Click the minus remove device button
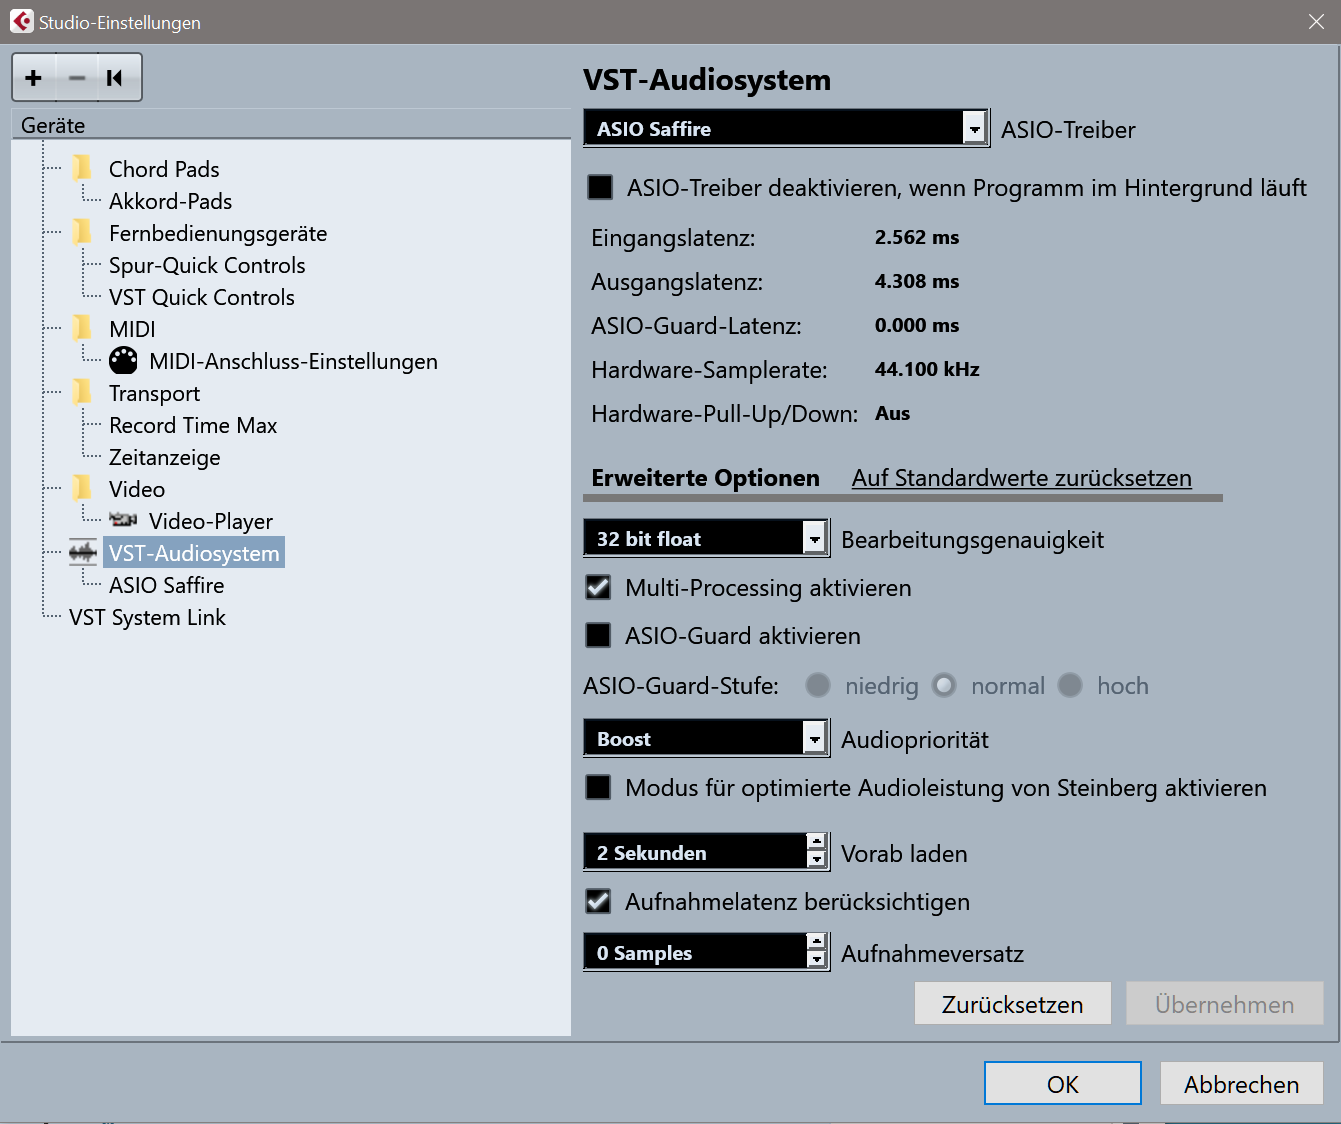 pyautogui.click(x=77, y=78)
